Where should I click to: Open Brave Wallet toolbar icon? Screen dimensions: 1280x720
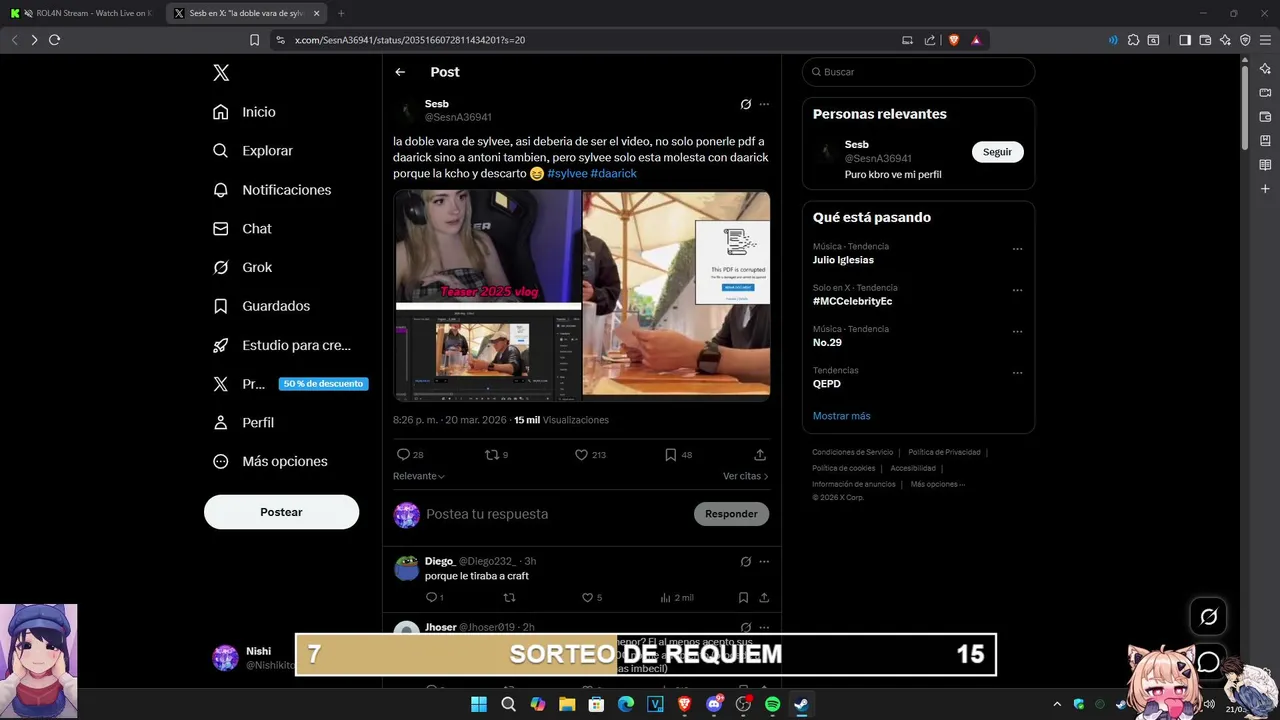(x=1205, y=40)
